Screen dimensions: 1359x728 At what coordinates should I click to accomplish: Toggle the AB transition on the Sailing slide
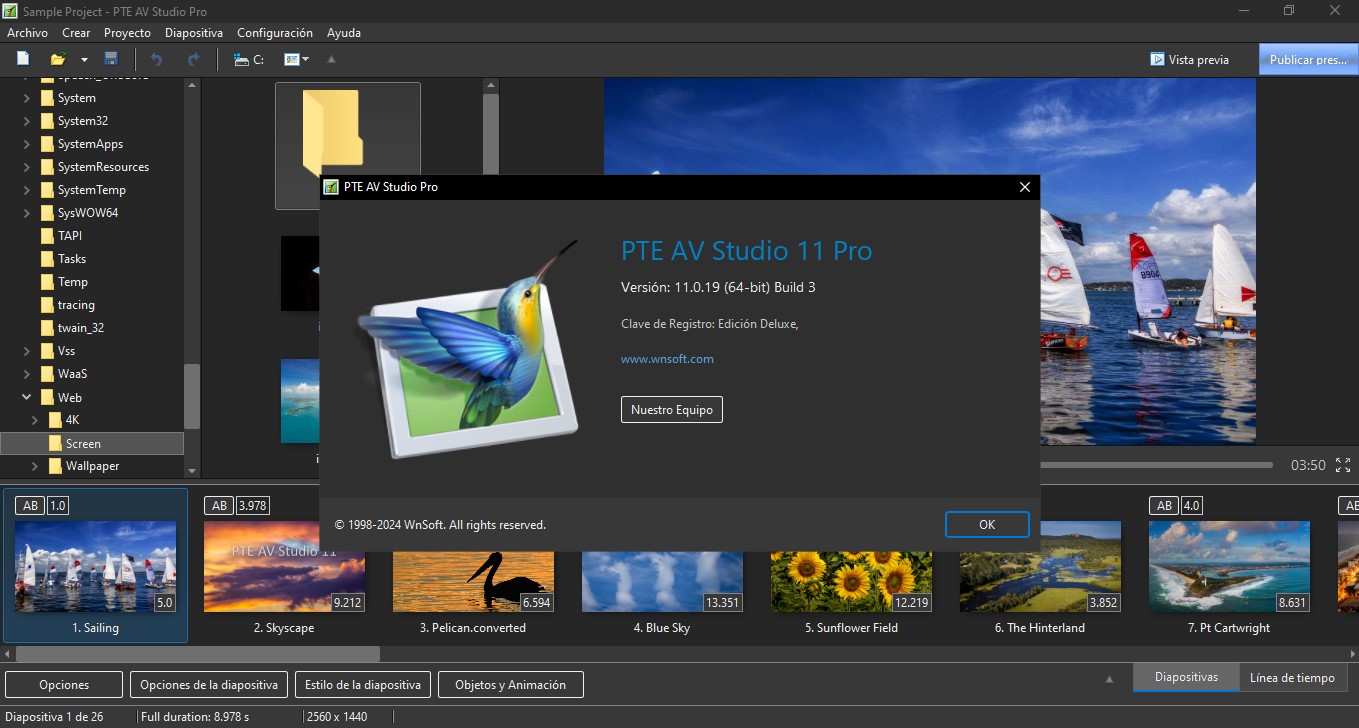point(29,505)
